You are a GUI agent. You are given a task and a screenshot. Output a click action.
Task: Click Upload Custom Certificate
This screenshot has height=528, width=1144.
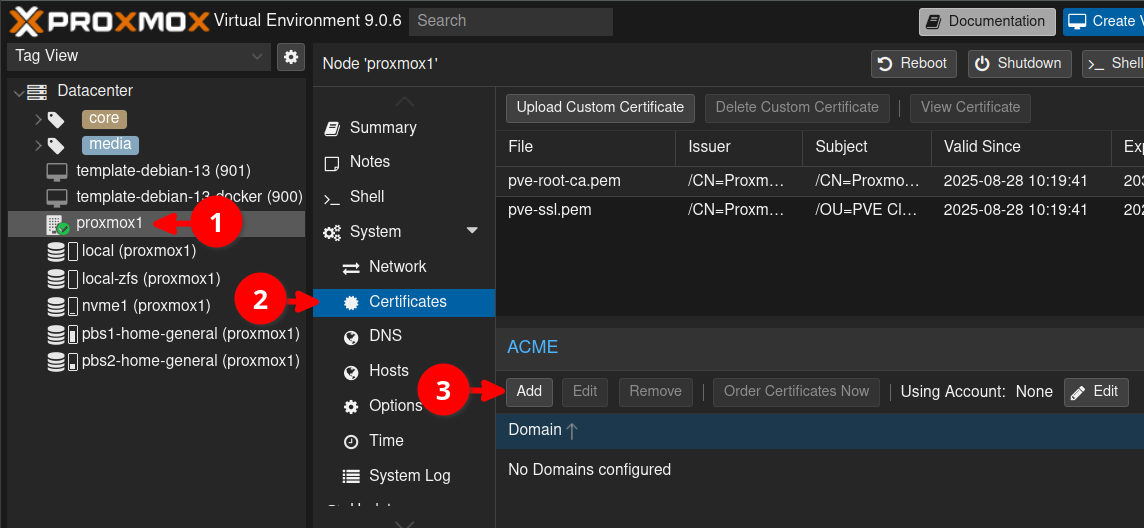[x=600, y=107]
